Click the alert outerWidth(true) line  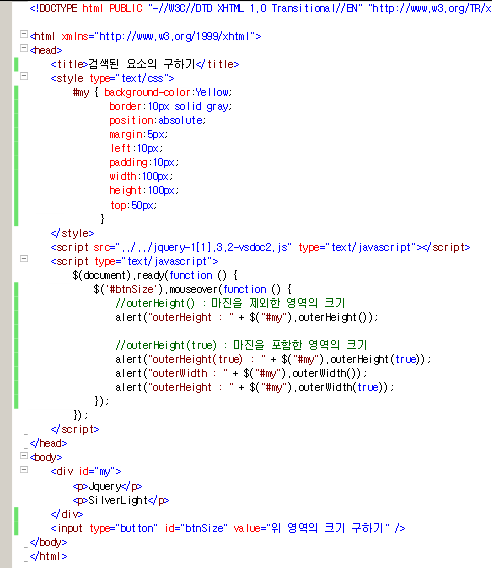pyautogui.click(x=254, y=388)
